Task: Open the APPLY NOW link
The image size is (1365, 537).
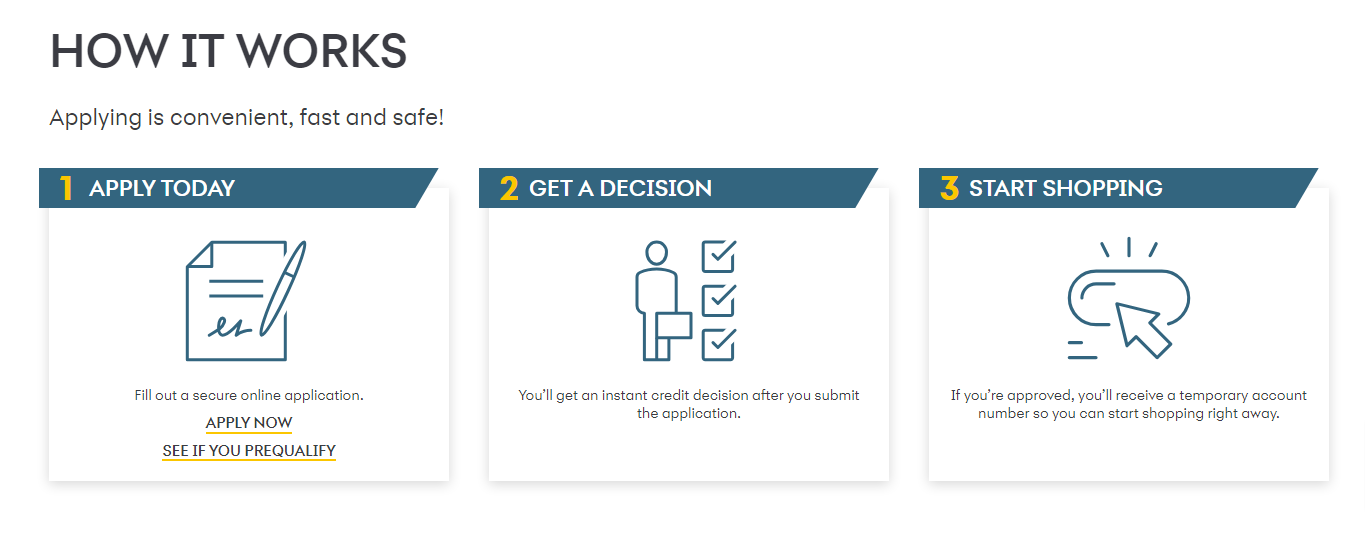Action: click(x=249, y=423)
